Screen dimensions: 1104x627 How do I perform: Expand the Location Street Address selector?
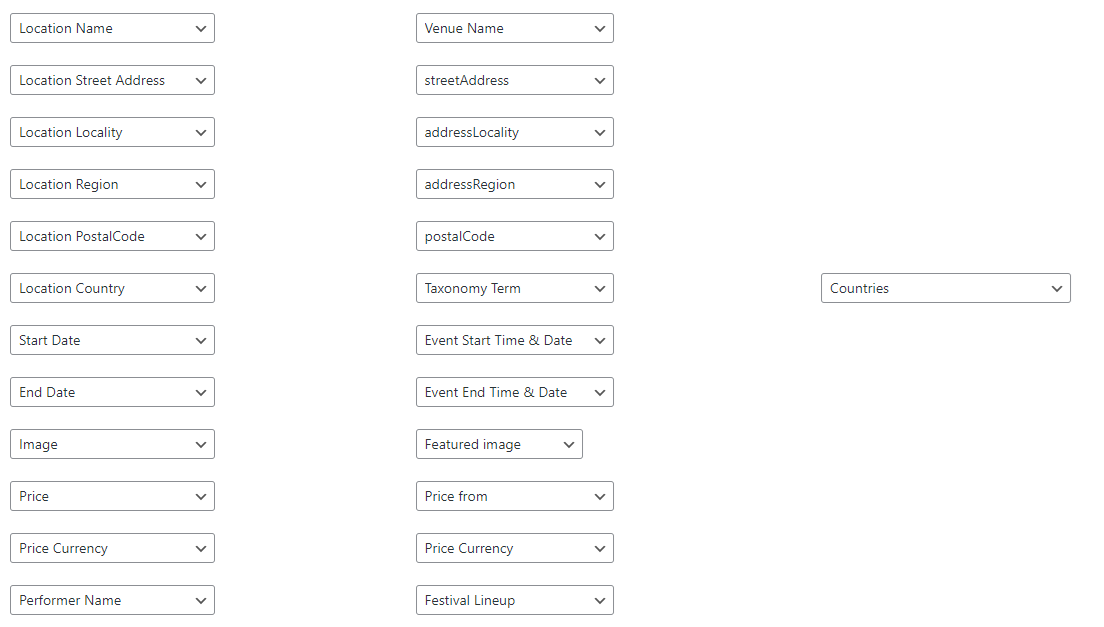(113, 80)
